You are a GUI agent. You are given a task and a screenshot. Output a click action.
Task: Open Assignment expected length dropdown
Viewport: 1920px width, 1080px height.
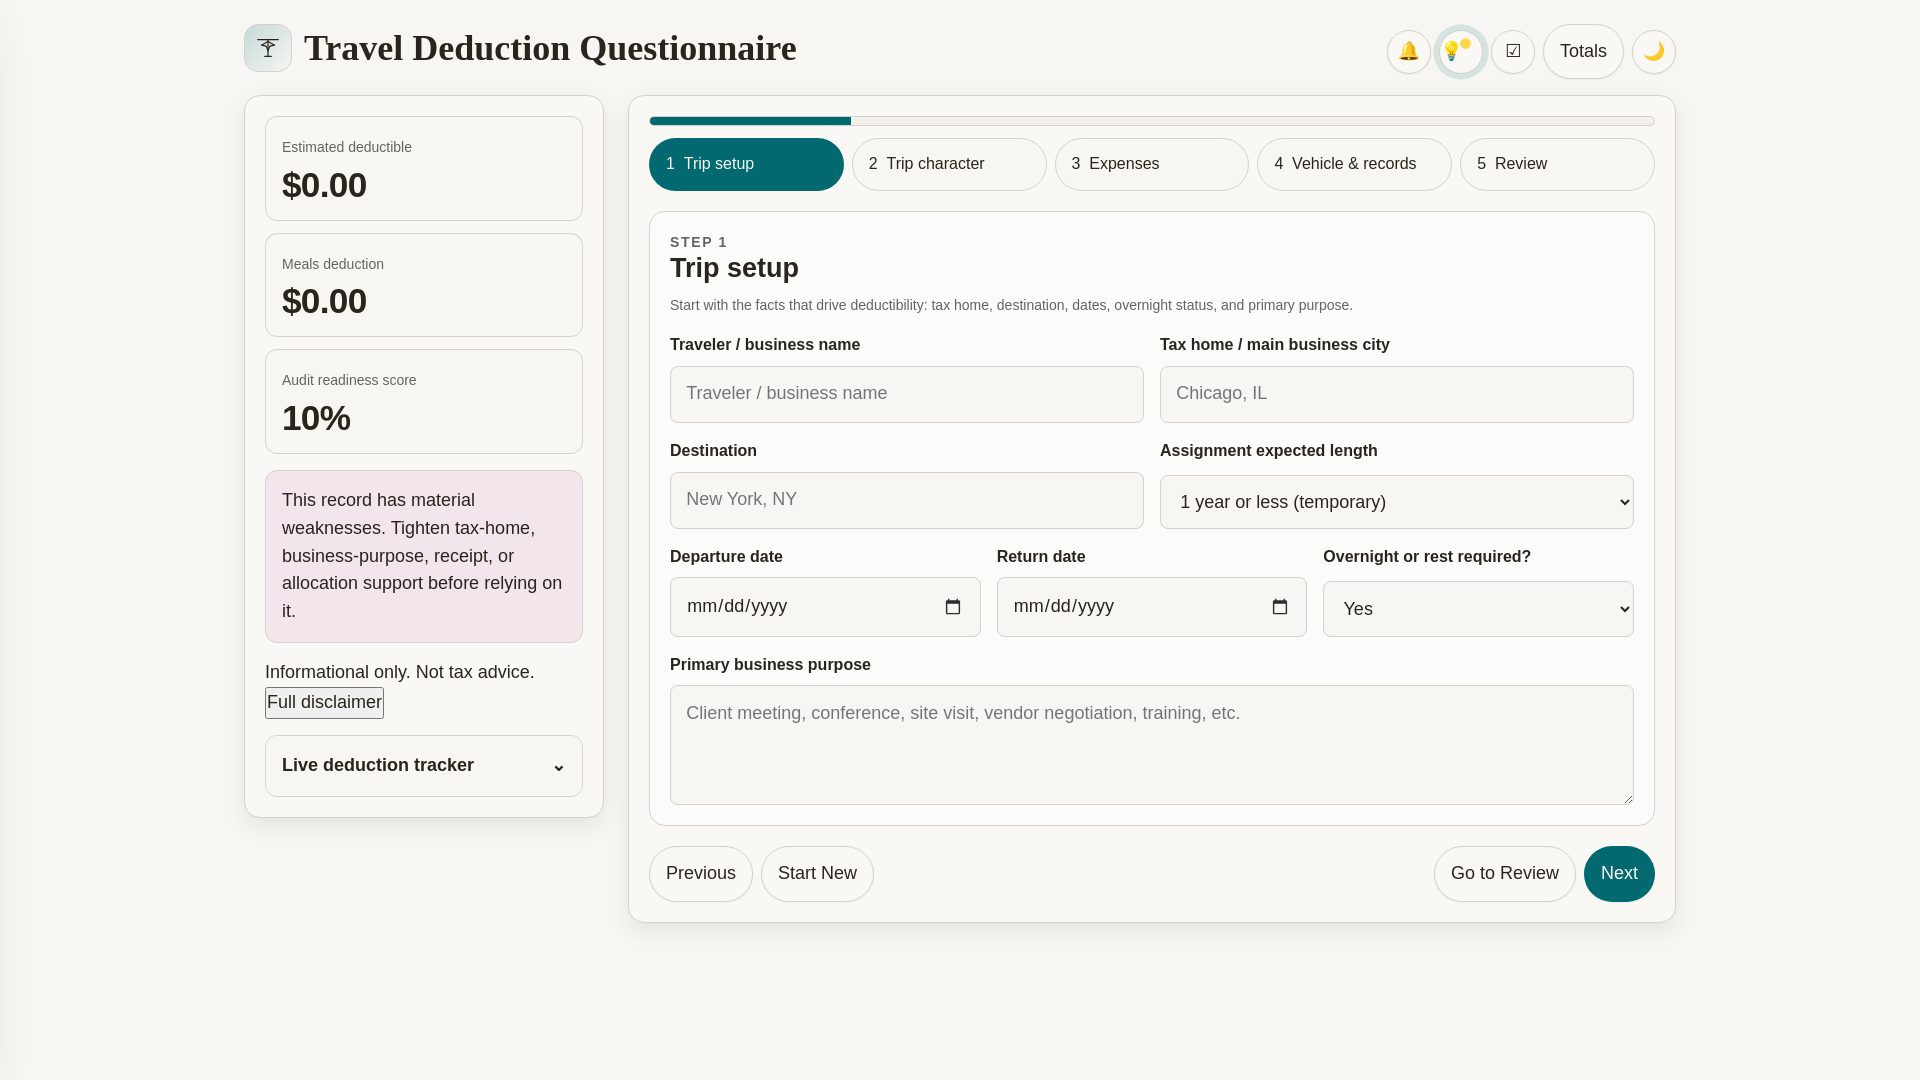tap(1396, 502)
